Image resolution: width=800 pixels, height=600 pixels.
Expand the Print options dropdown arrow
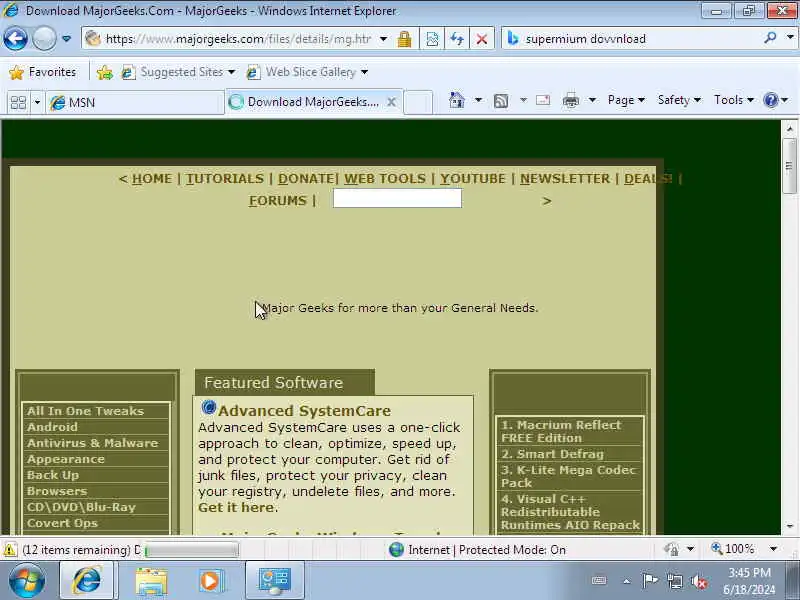tap(592, 100)
